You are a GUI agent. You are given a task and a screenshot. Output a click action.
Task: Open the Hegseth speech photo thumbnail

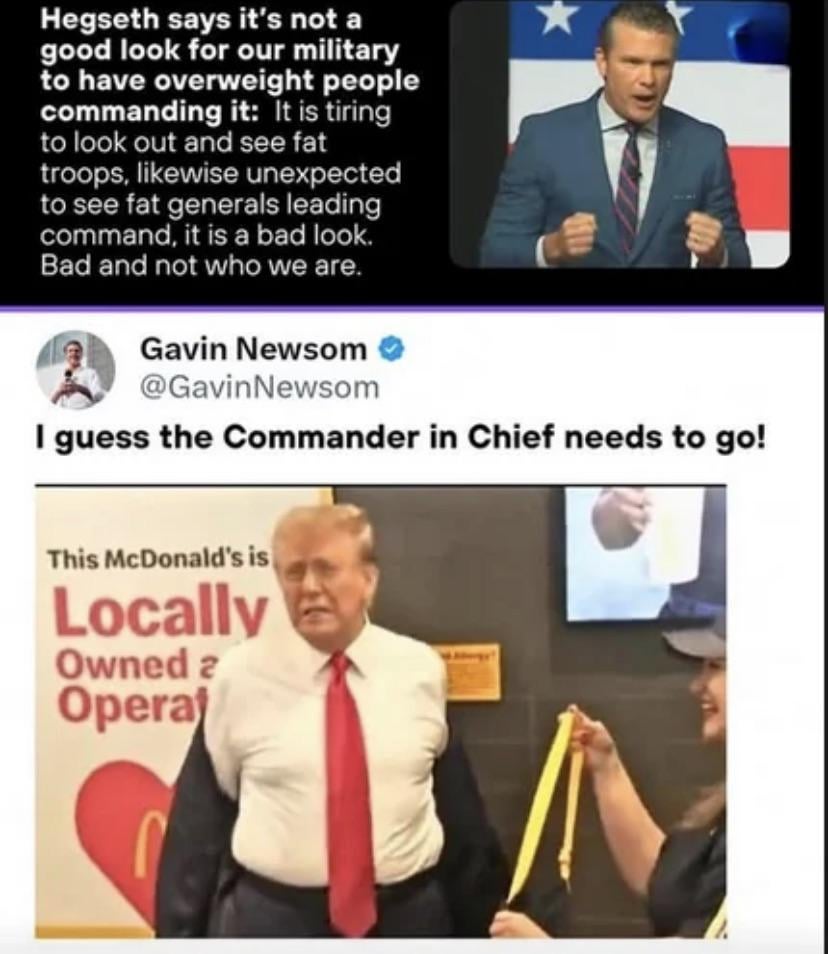(619, 134)
